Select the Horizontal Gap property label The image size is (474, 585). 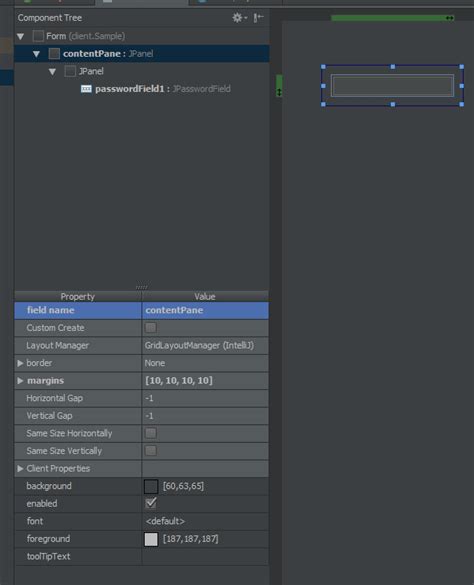tap(54, 398)
